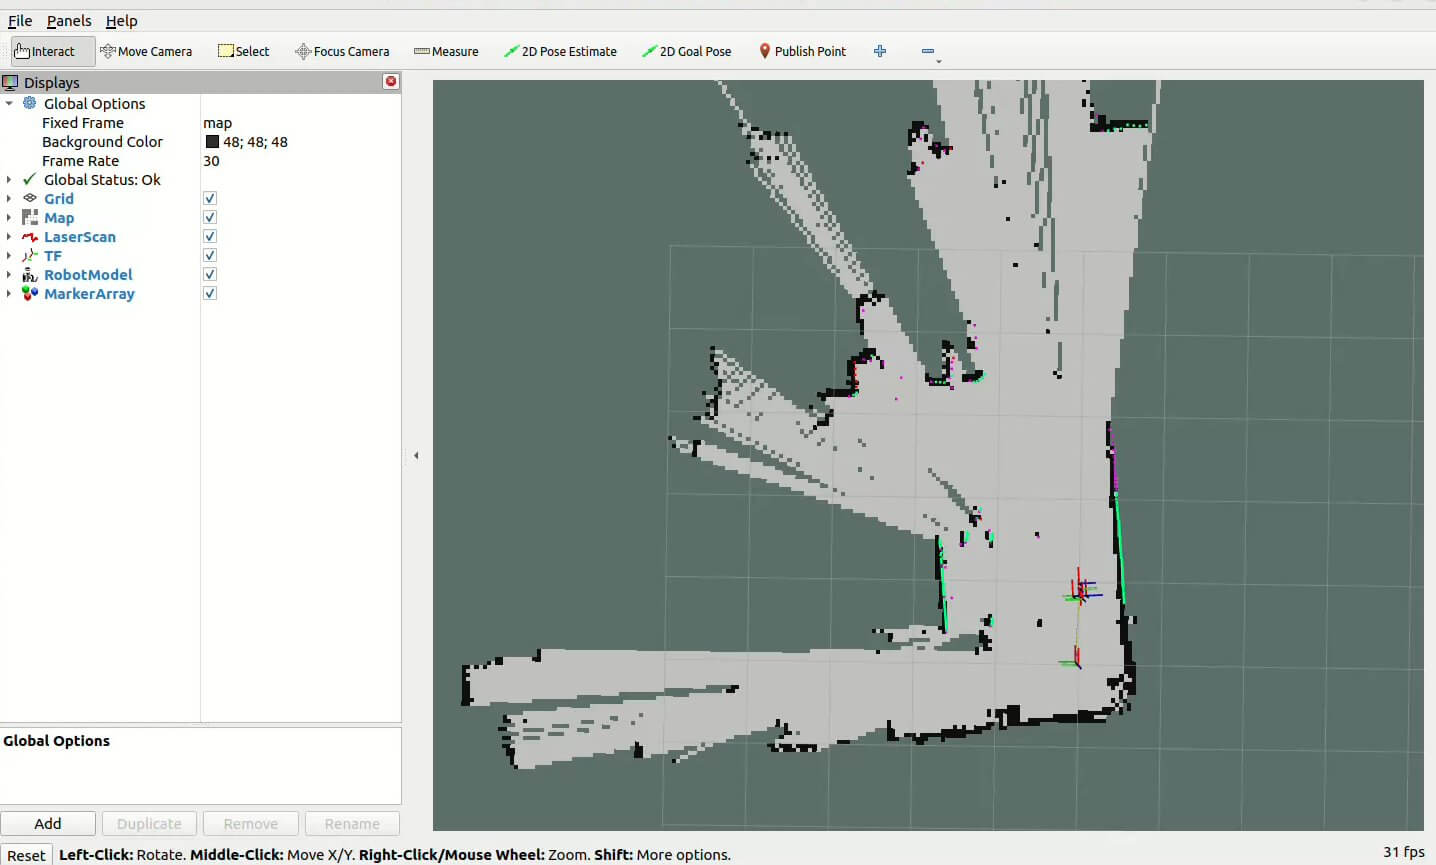Viewport: 1436px width, 865px height.
Task: Expand the RobotModel tree item
Action: [9, 275]
